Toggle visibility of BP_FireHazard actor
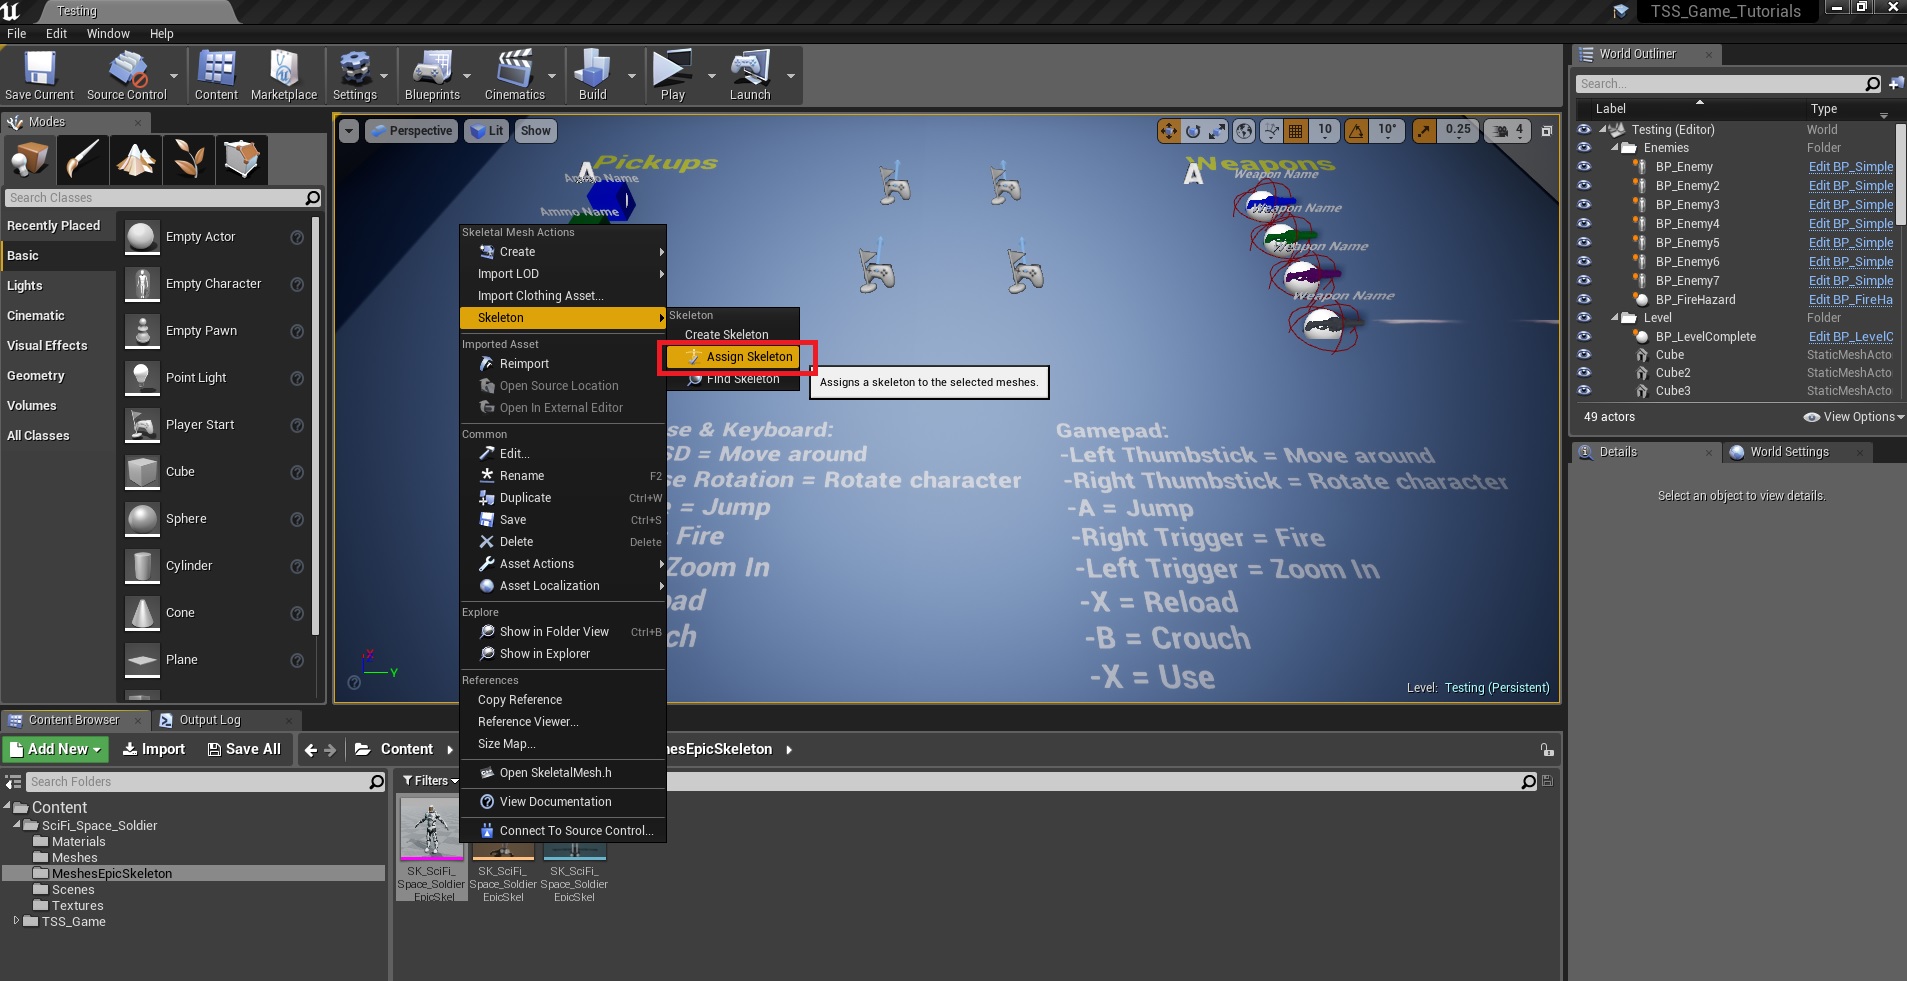The image size is (1907, 981). pos(1584,300)
